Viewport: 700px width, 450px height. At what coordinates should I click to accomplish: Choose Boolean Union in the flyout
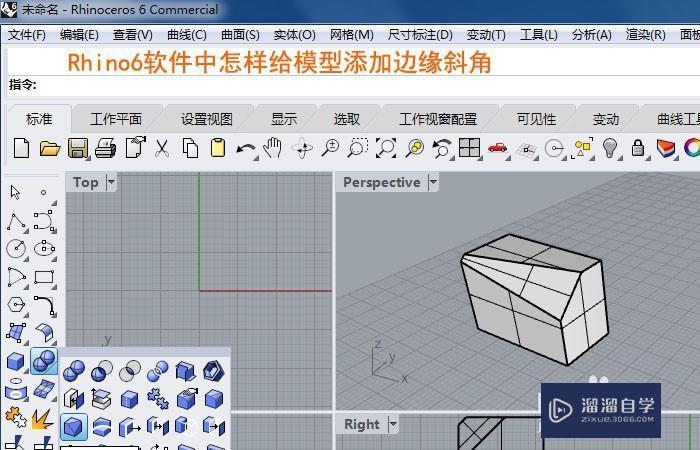pyautogui.click(x=74, y=371)
